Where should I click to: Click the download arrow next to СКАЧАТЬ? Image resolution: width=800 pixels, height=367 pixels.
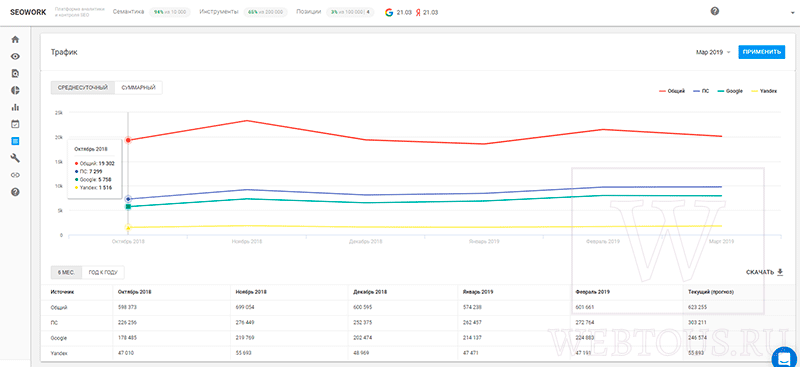780,272
